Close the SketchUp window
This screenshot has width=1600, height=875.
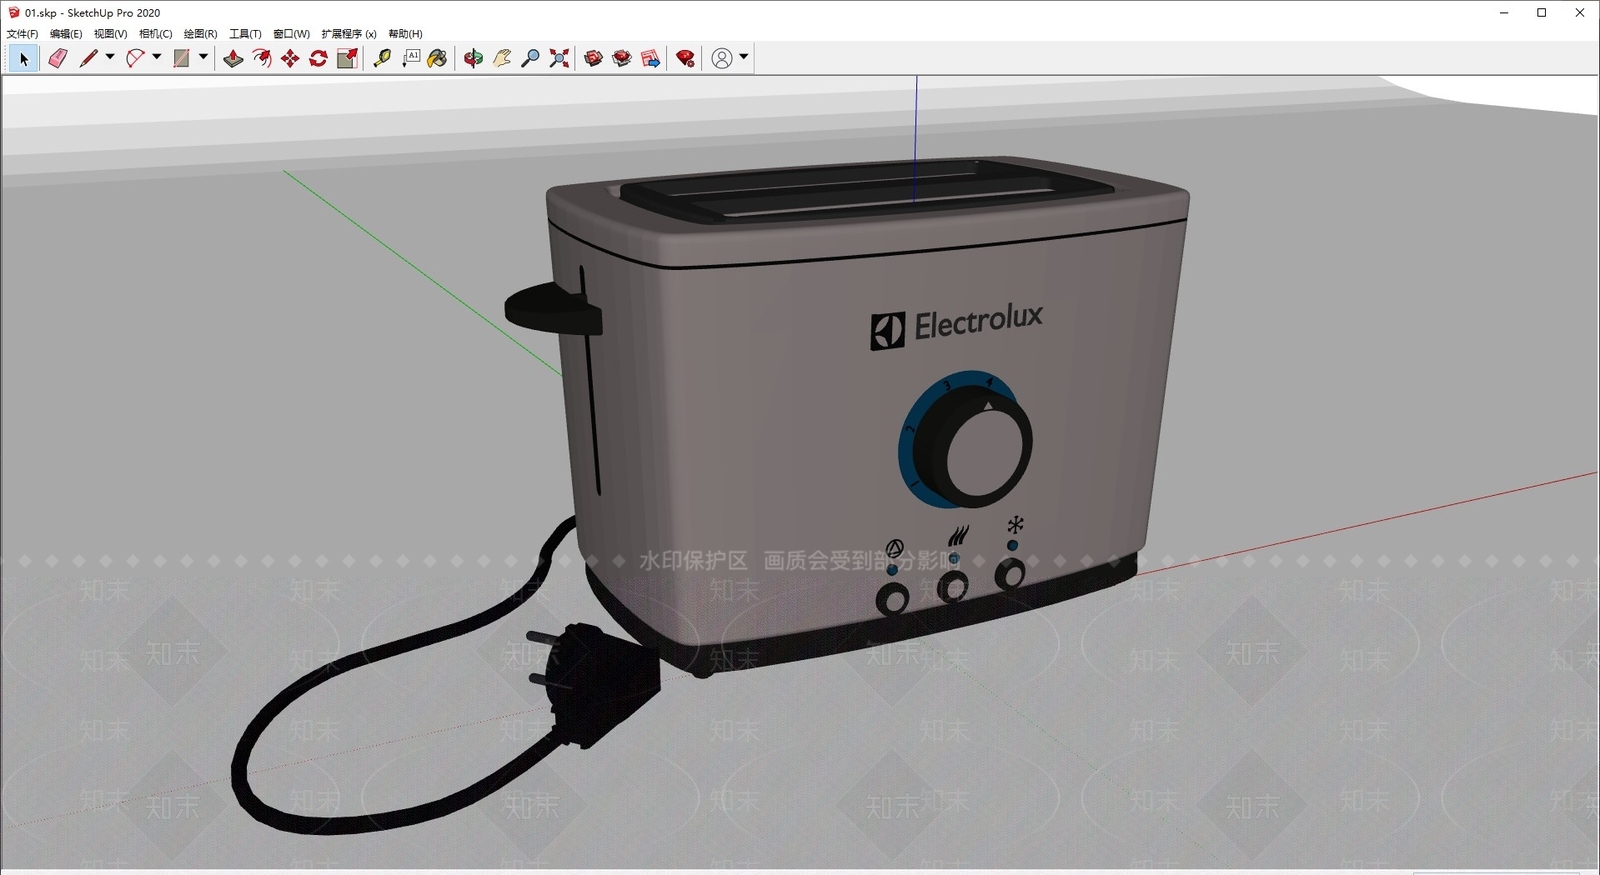[x=1580, y=13]
